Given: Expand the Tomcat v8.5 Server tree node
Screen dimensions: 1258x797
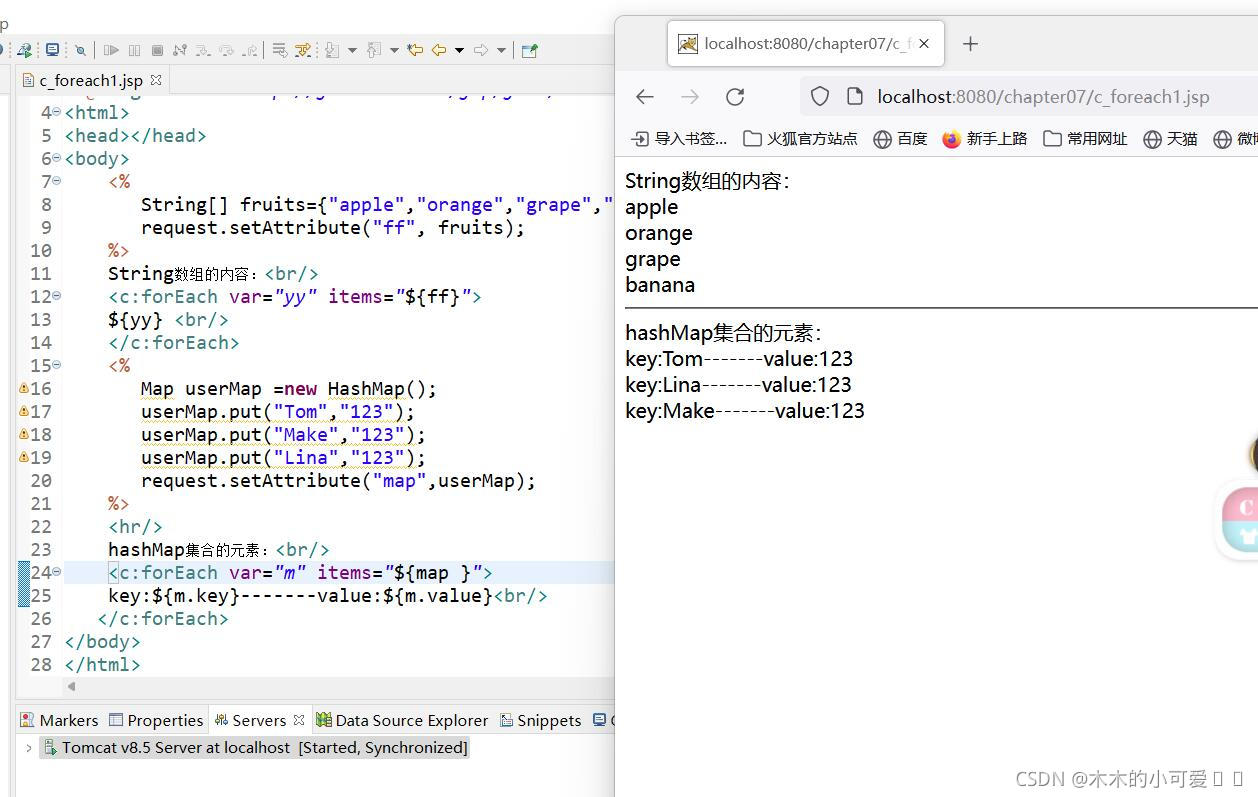Looking at the screenshot, I should 27,747.
